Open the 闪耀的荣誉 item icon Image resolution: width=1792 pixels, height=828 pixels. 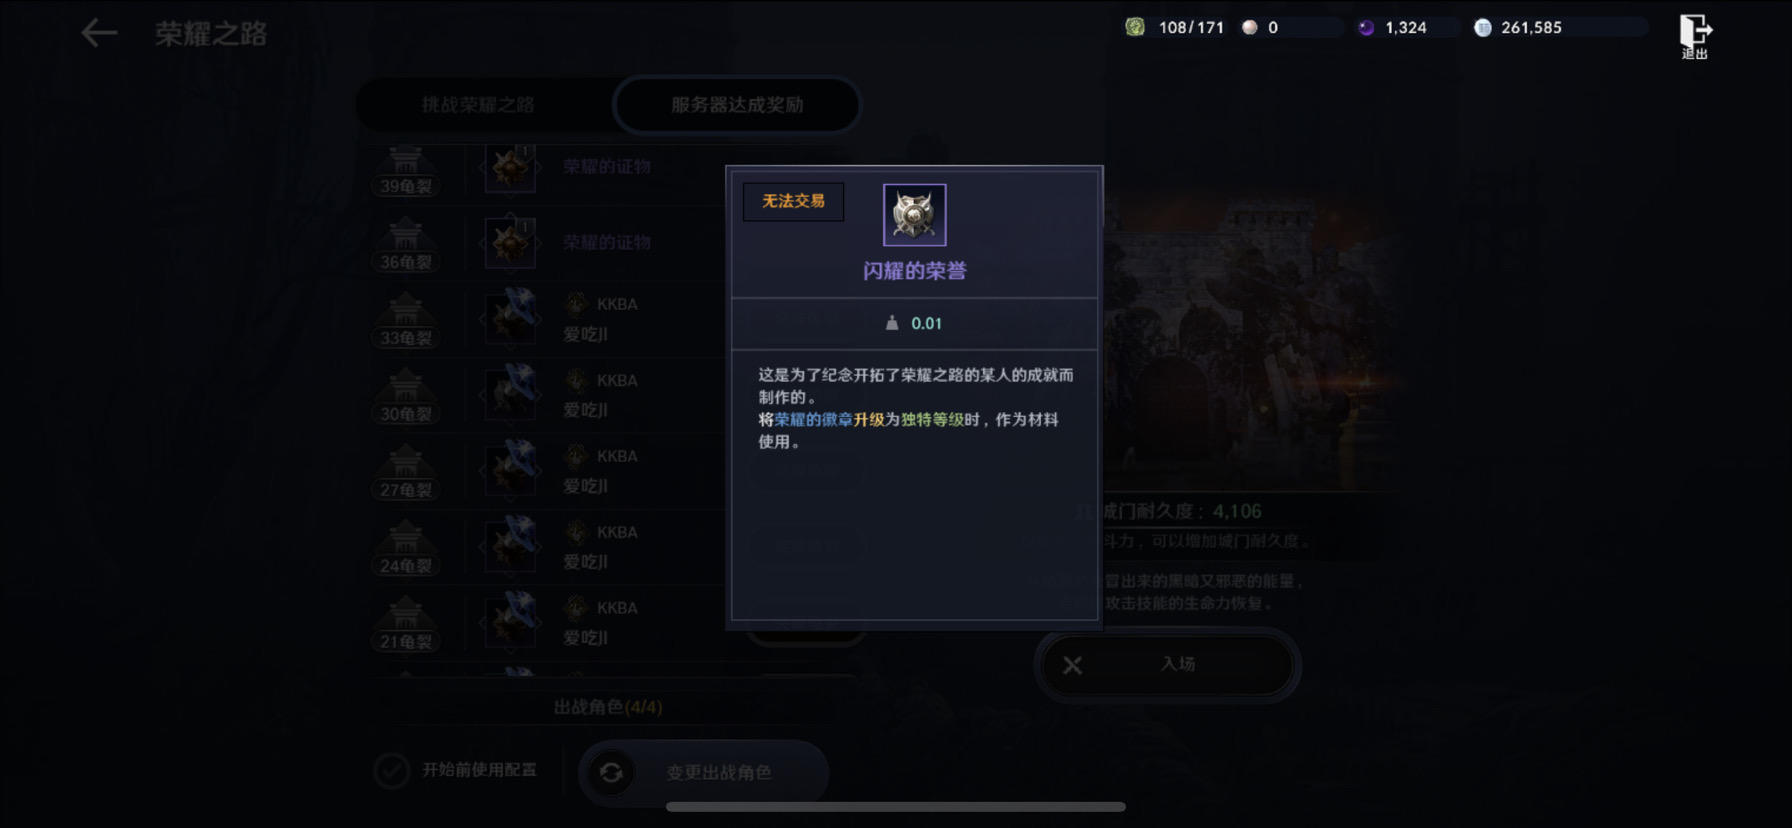(x=914, y=215)
